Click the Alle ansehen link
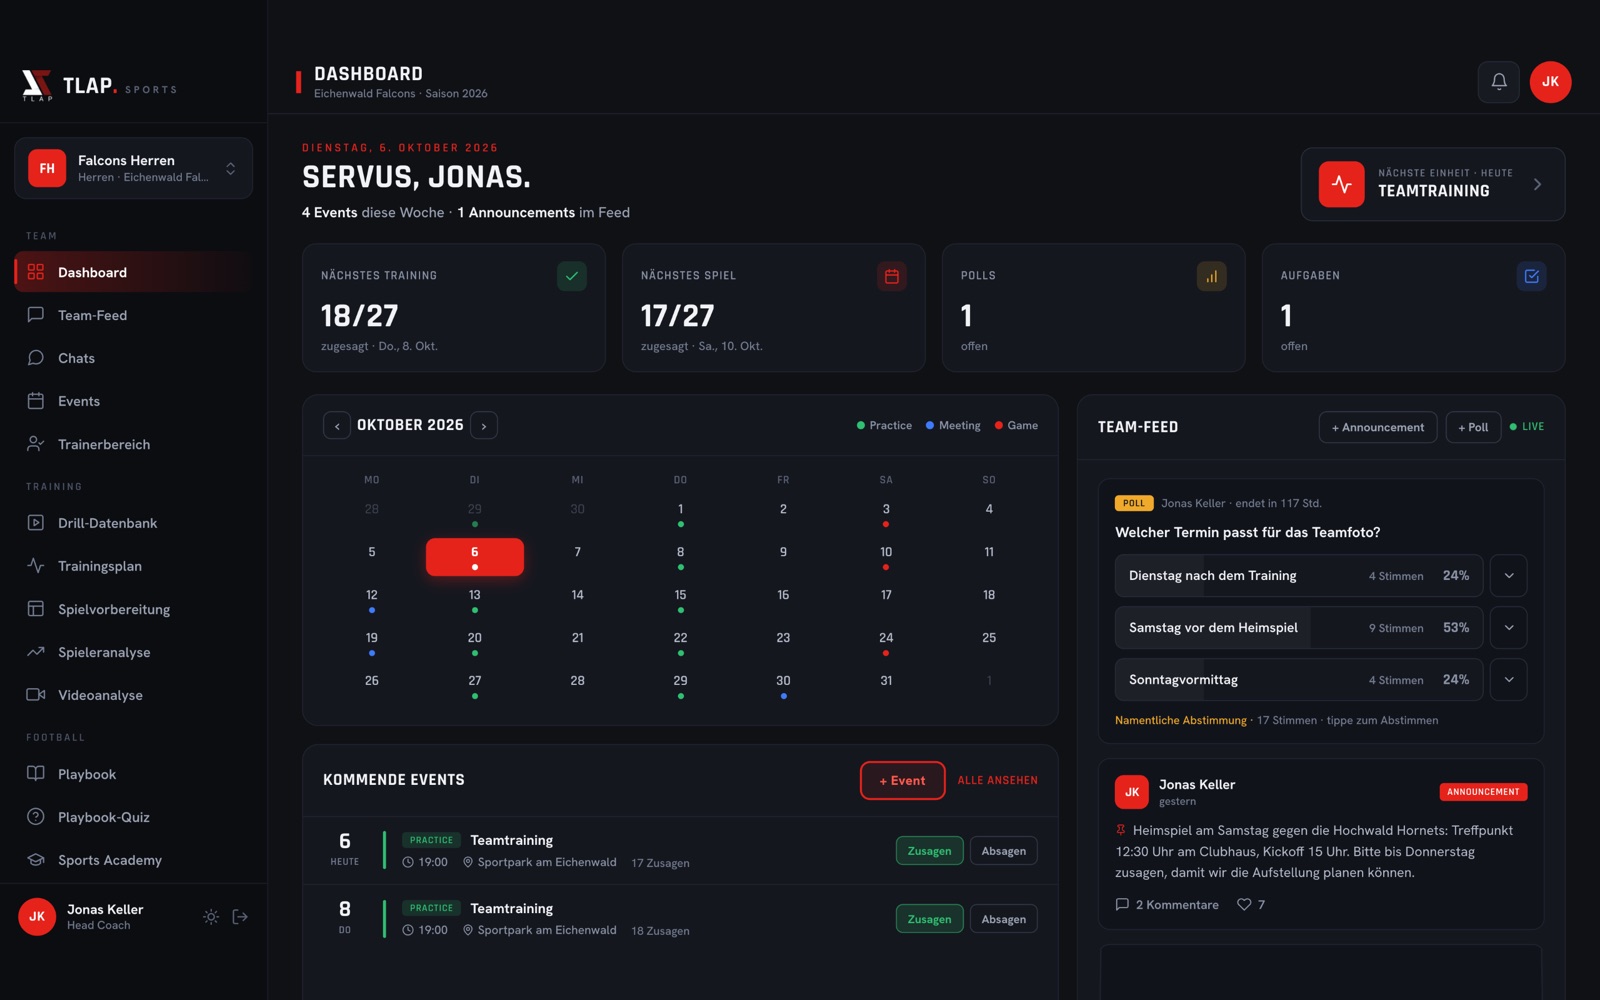 point(997,781)
